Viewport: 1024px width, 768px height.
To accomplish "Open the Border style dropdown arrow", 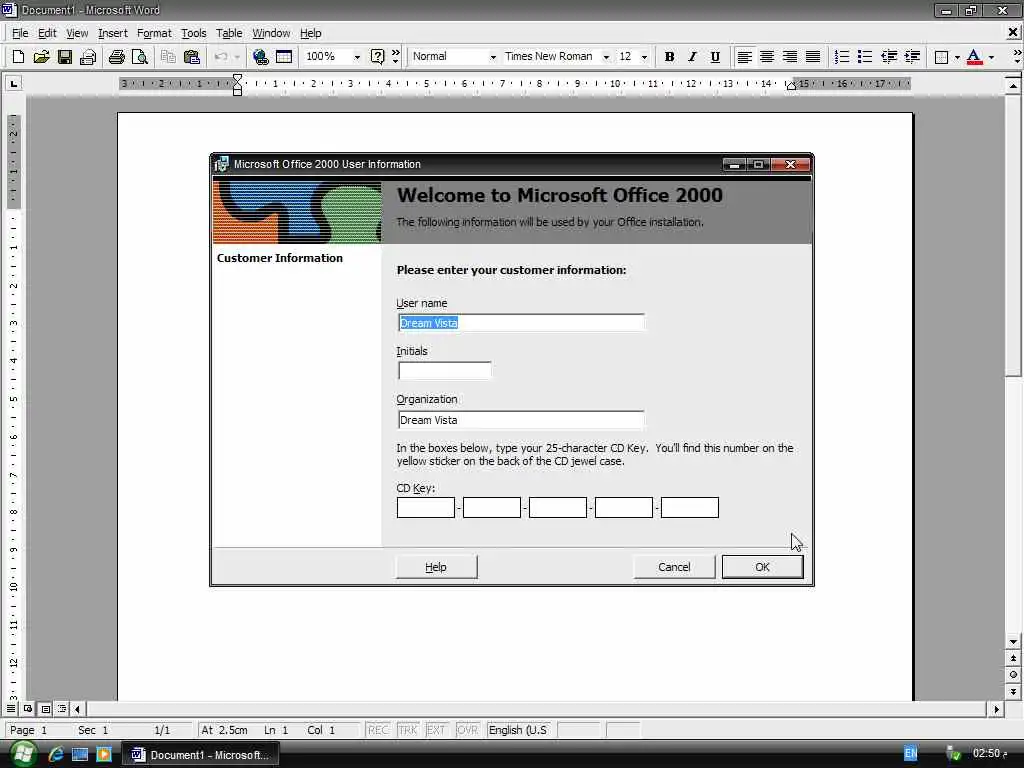I will [x=957, y=57].
